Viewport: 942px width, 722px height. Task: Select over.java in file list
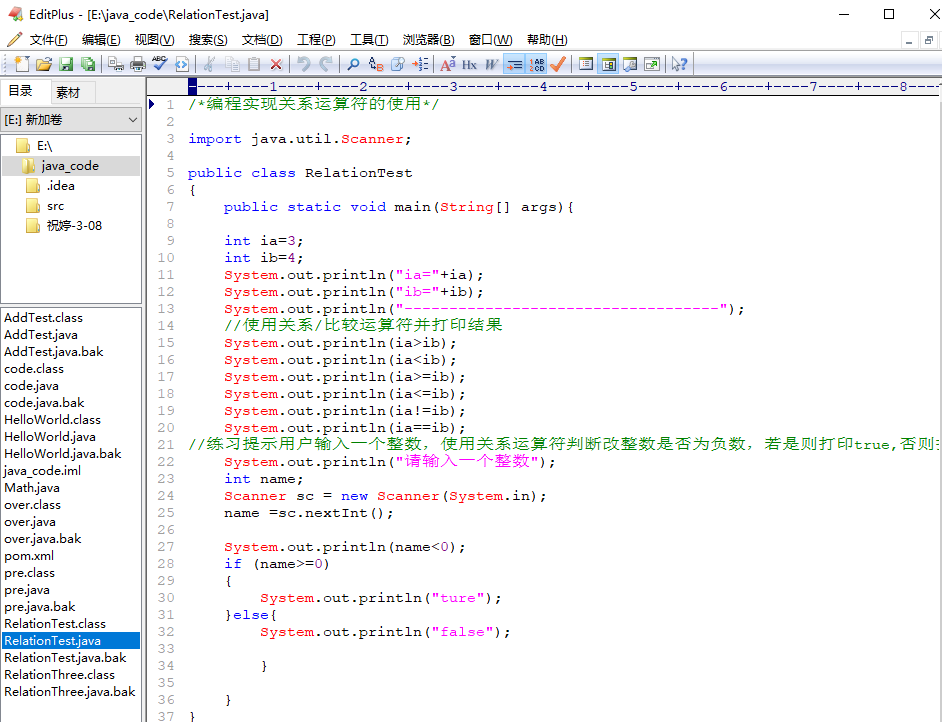coord(30,522)
